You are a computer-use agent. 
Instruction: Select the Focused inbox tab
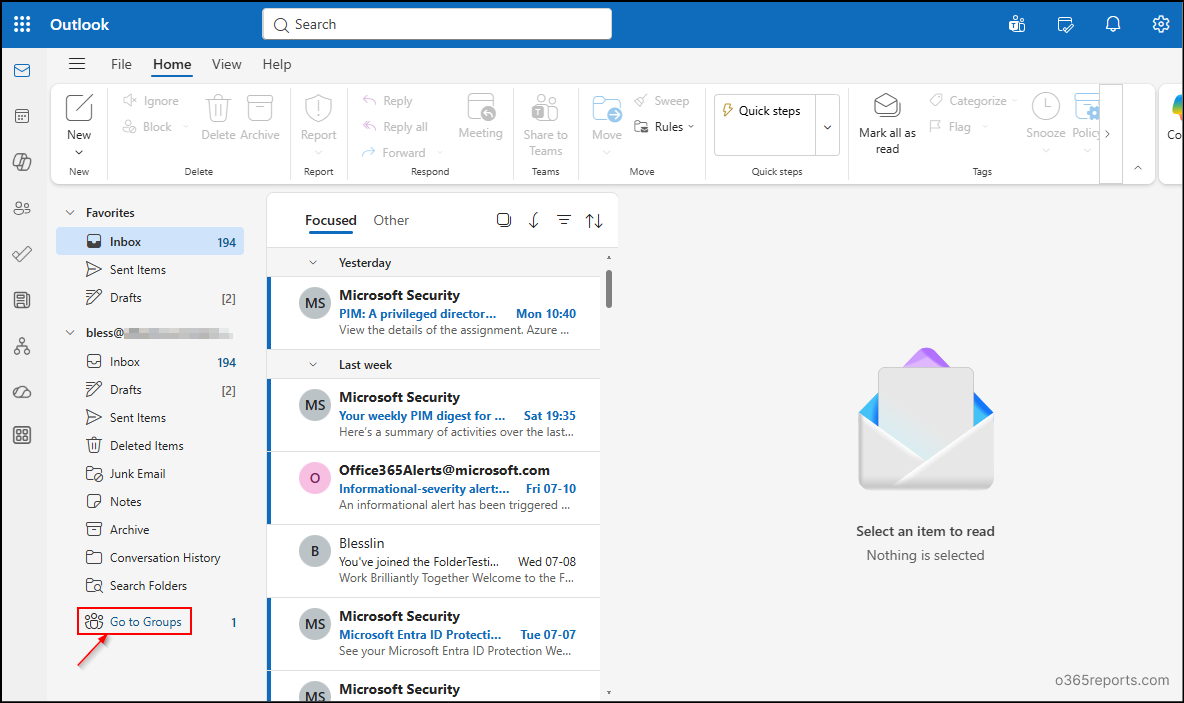click(331, 220)
